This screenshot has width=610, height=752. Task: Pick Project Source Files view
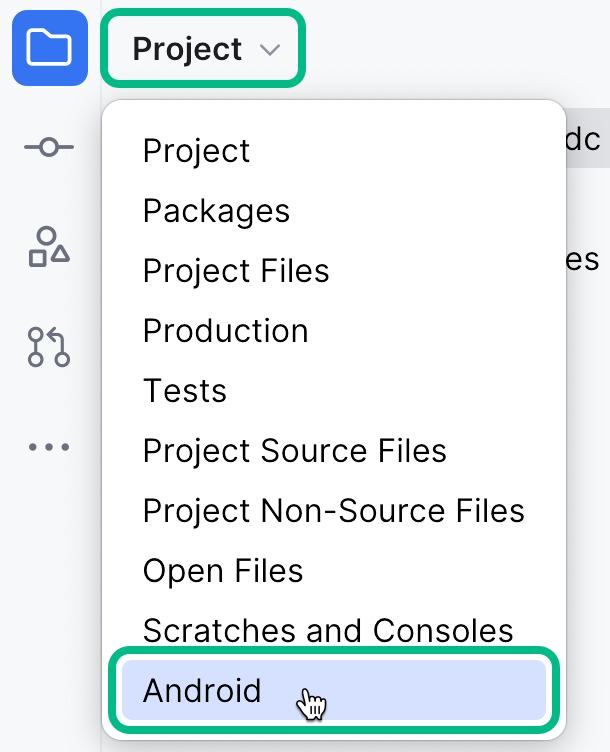(x=295, y=451)
